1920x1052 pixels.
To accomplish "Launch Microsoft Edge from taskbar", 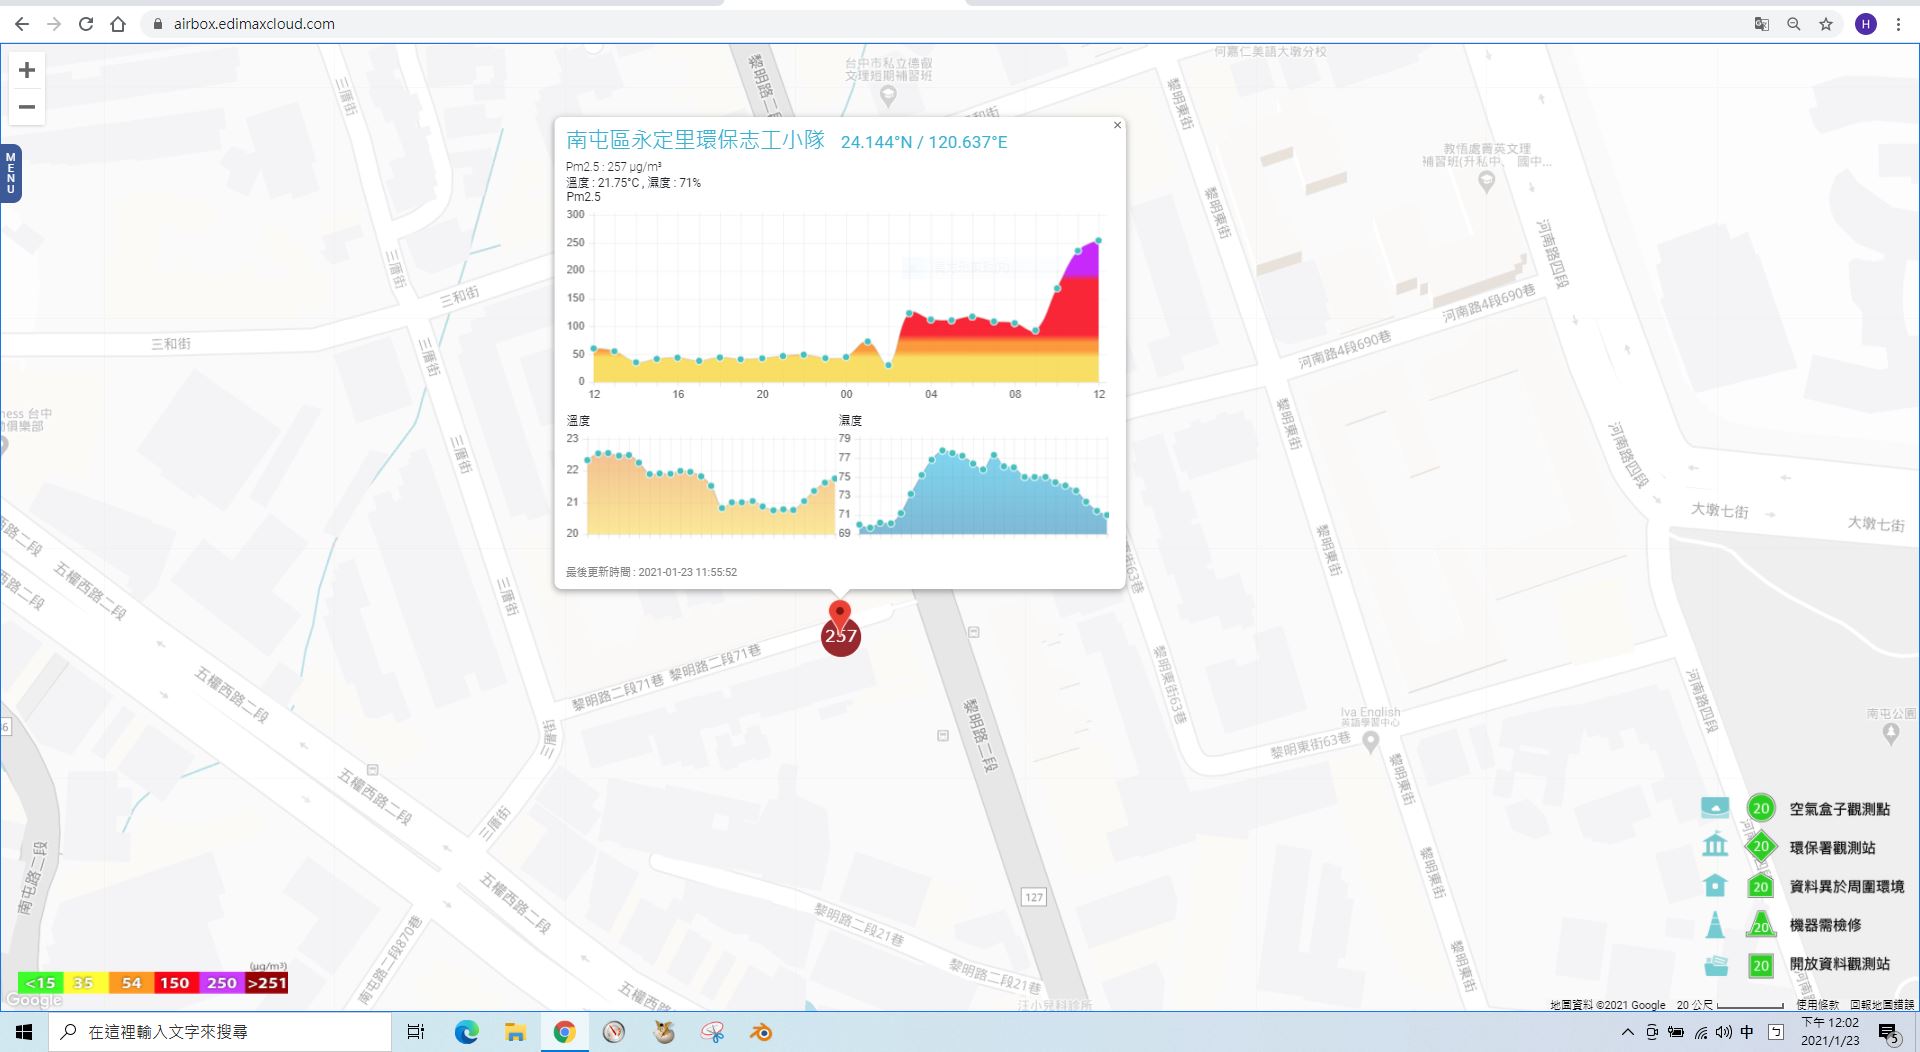I will (467, 1032).
